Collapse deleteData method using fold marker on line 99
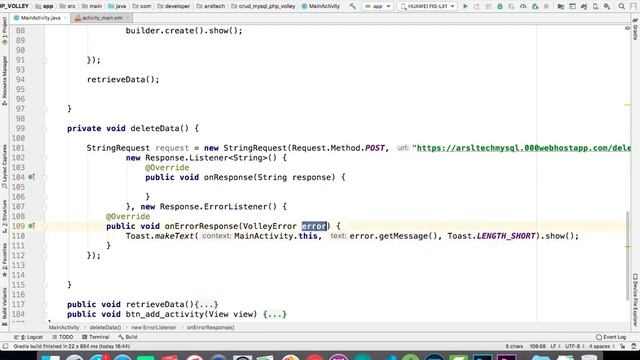The image size is (640, 360). tap(44, 129)
